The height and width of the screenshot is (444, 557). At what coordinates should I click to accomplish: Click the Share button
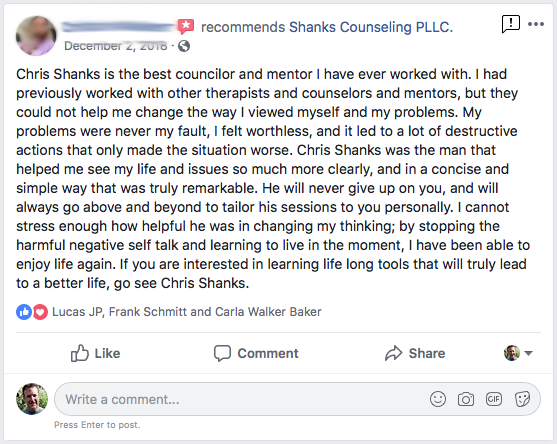[415, 353]
